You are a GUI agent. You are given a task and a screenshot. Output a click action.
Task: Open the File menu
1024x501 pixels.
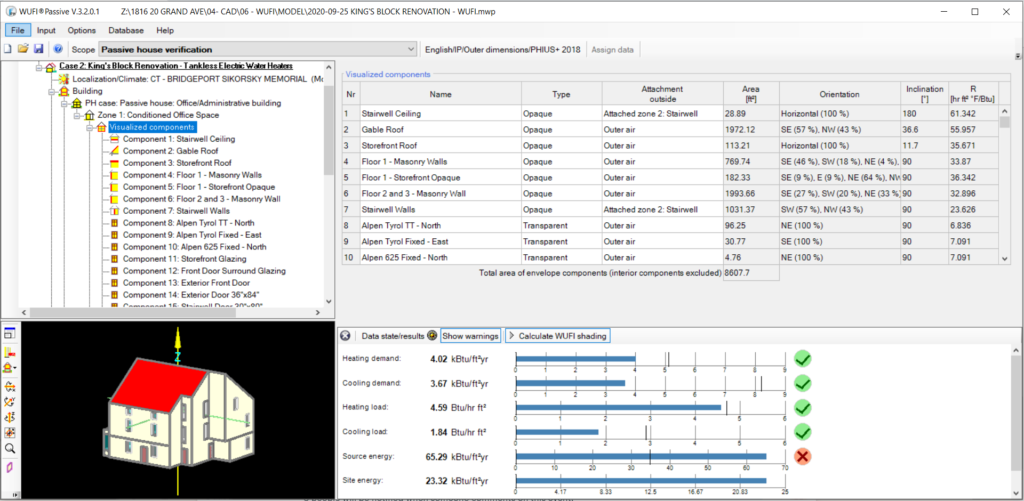tap(18, 30)
